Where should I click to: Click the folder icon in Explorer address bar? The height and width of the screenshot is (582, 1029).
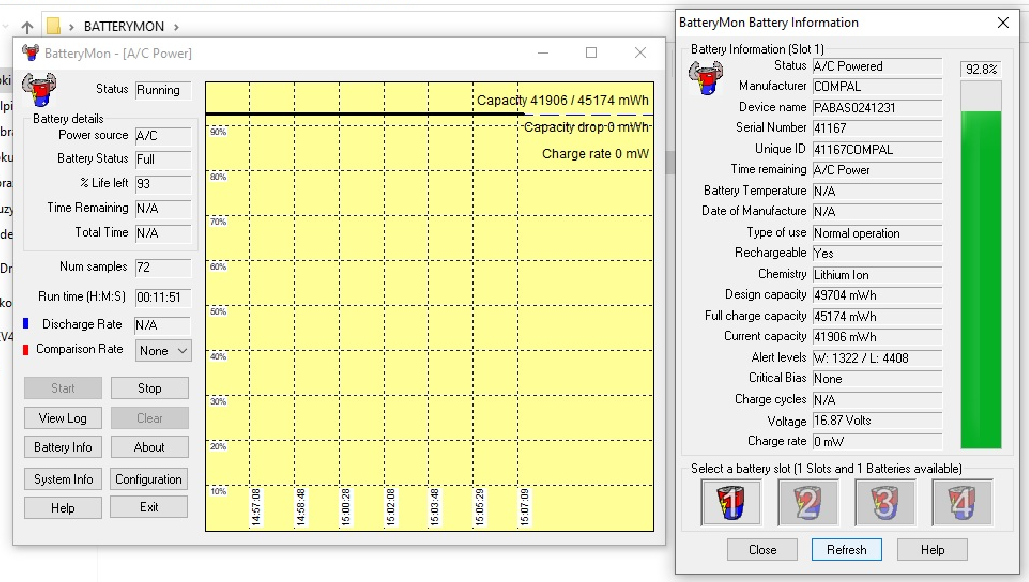(54, 26)
